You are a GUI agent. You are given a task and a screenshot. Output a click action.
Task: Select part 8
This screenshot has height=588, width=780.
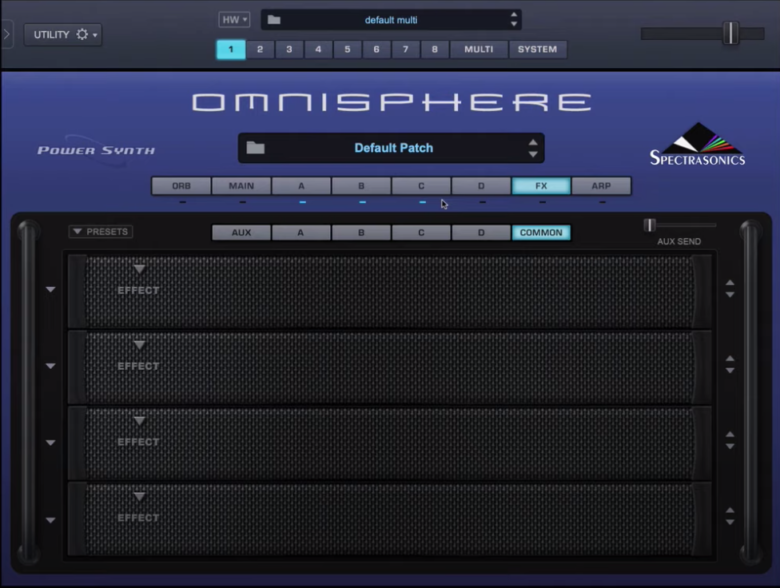click(435, 49)
